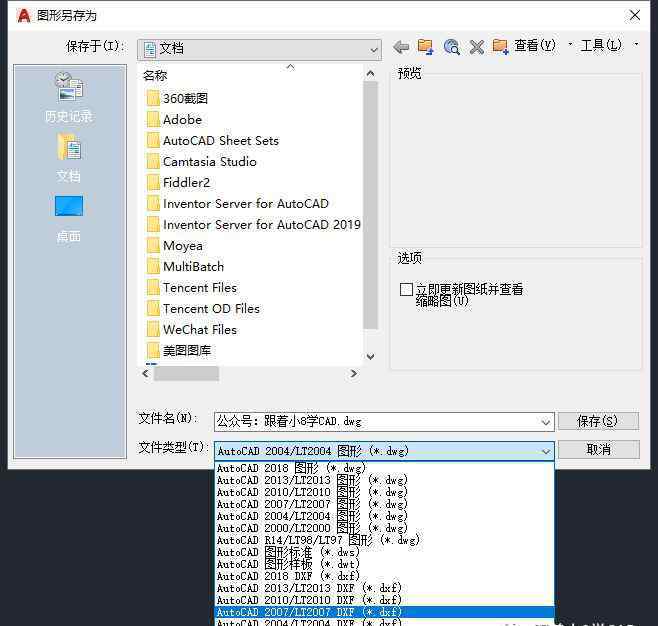Open the 历史记录 sidebar shortcut
The width and height of the screenshot is (658, 626).
pyautogui.click(x=69, y=98)
